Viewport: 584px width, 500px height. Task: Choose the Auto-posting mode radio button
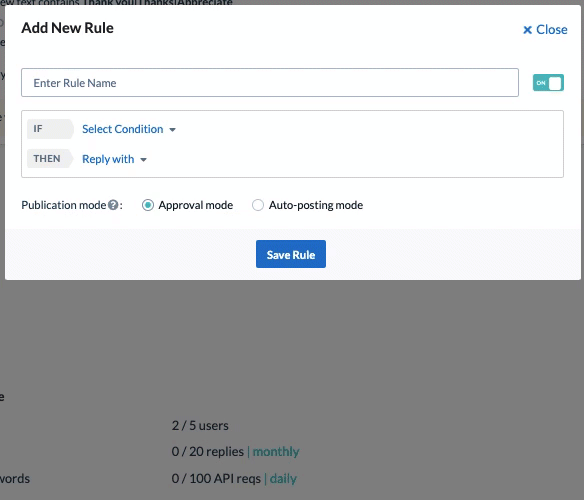258,205
